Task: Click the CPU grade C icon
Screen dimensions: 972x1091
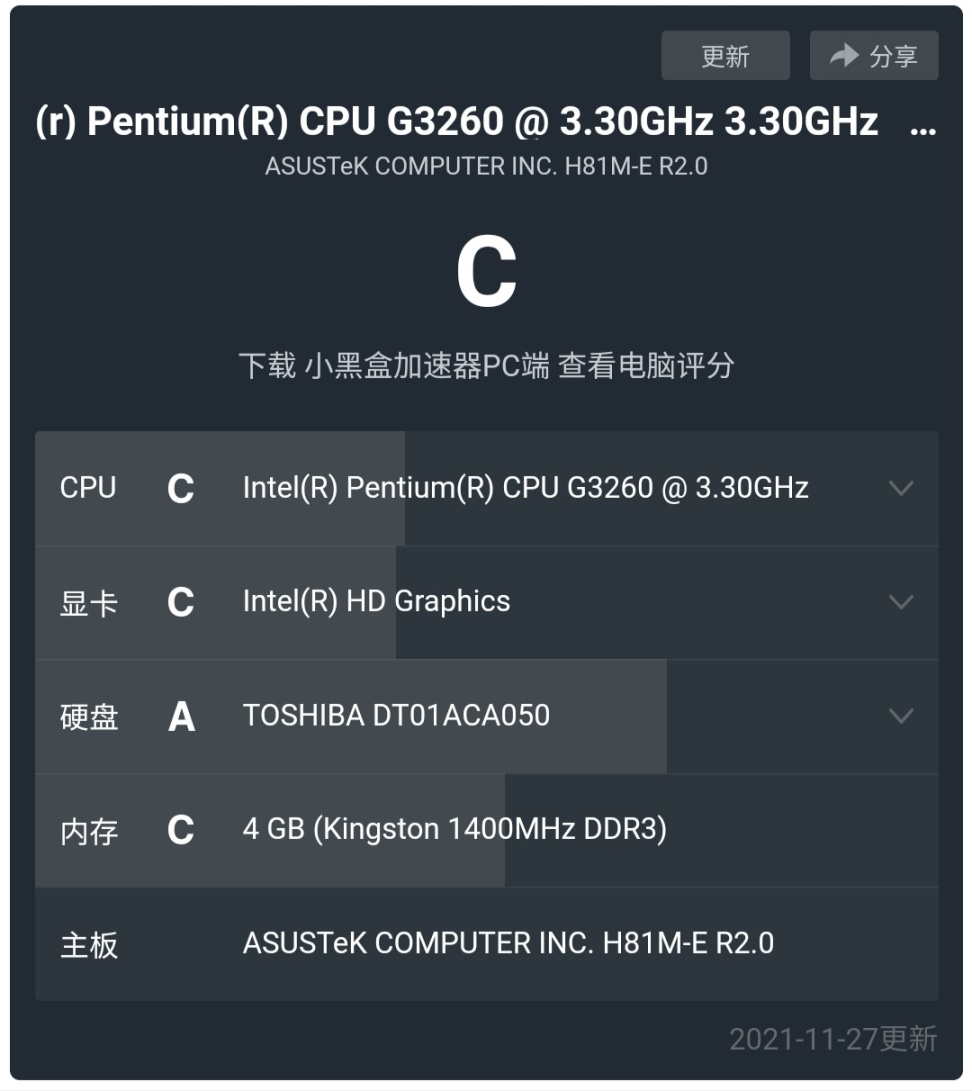Action: coord(181,489)
